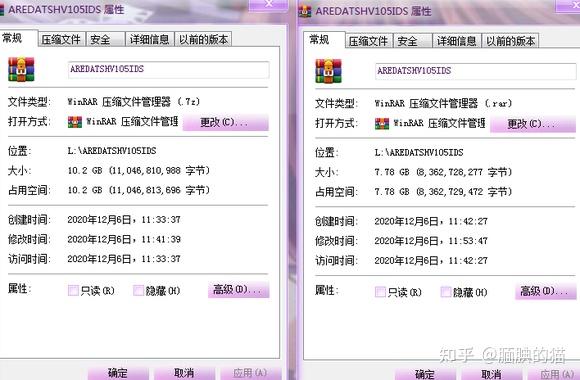
Task: Switch to 详细信息 tab in the left dialog
Action: coord(149,39)
